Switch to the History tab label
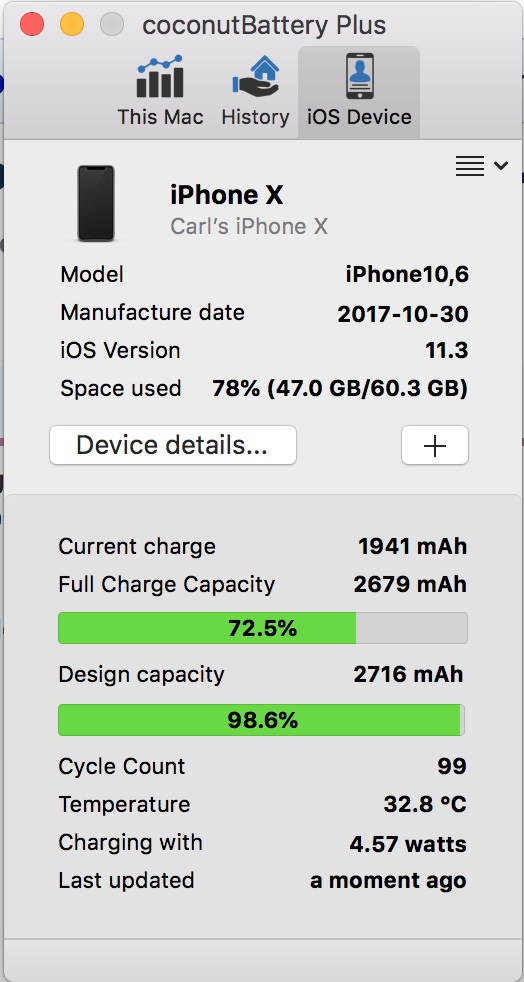The width and height of the screenshot is (524, 982). point(255,117)
